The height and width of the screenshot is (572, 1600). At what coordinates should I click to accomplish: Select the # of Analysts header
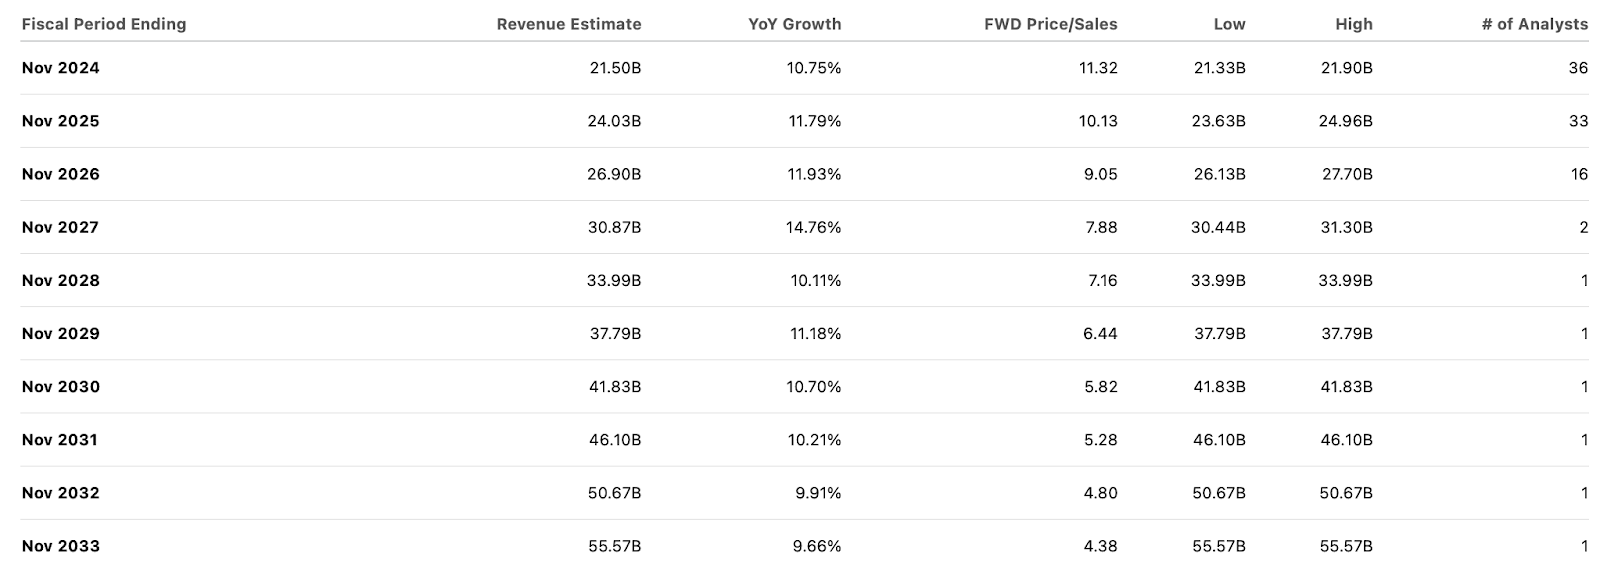pos(1534,24)
